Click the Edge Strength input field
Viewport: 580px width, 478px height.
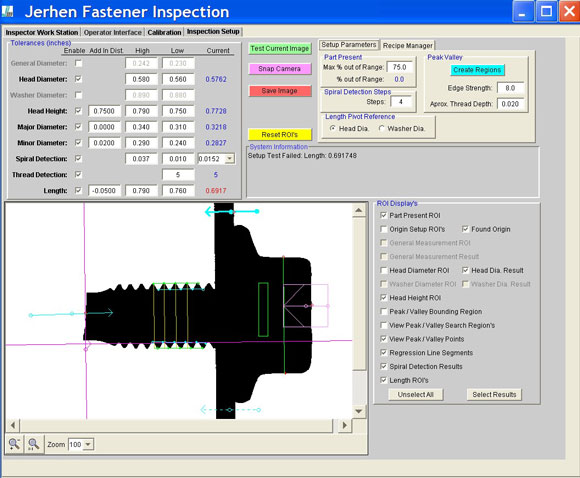510,88
